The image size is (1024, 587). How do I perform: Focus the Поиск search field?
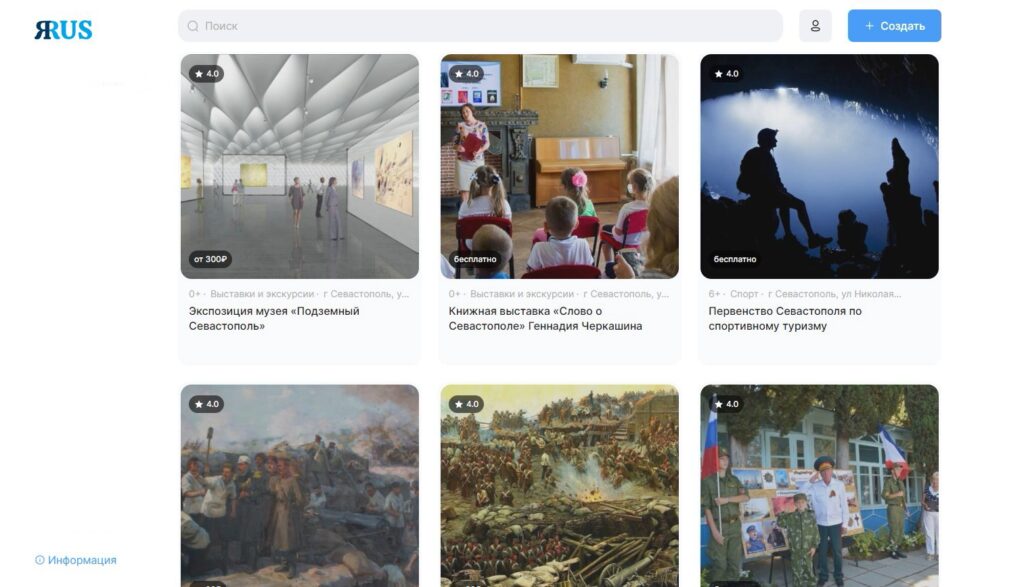[481, 26]
